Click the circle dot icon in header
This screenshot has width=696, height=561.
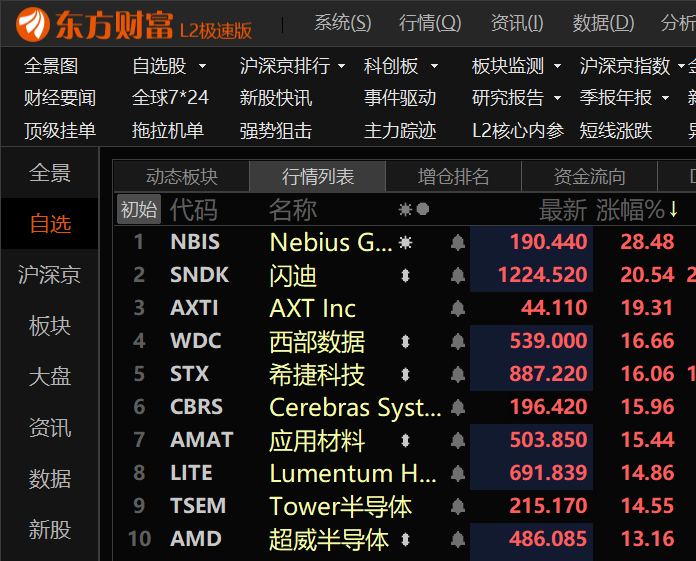point(423,209)
